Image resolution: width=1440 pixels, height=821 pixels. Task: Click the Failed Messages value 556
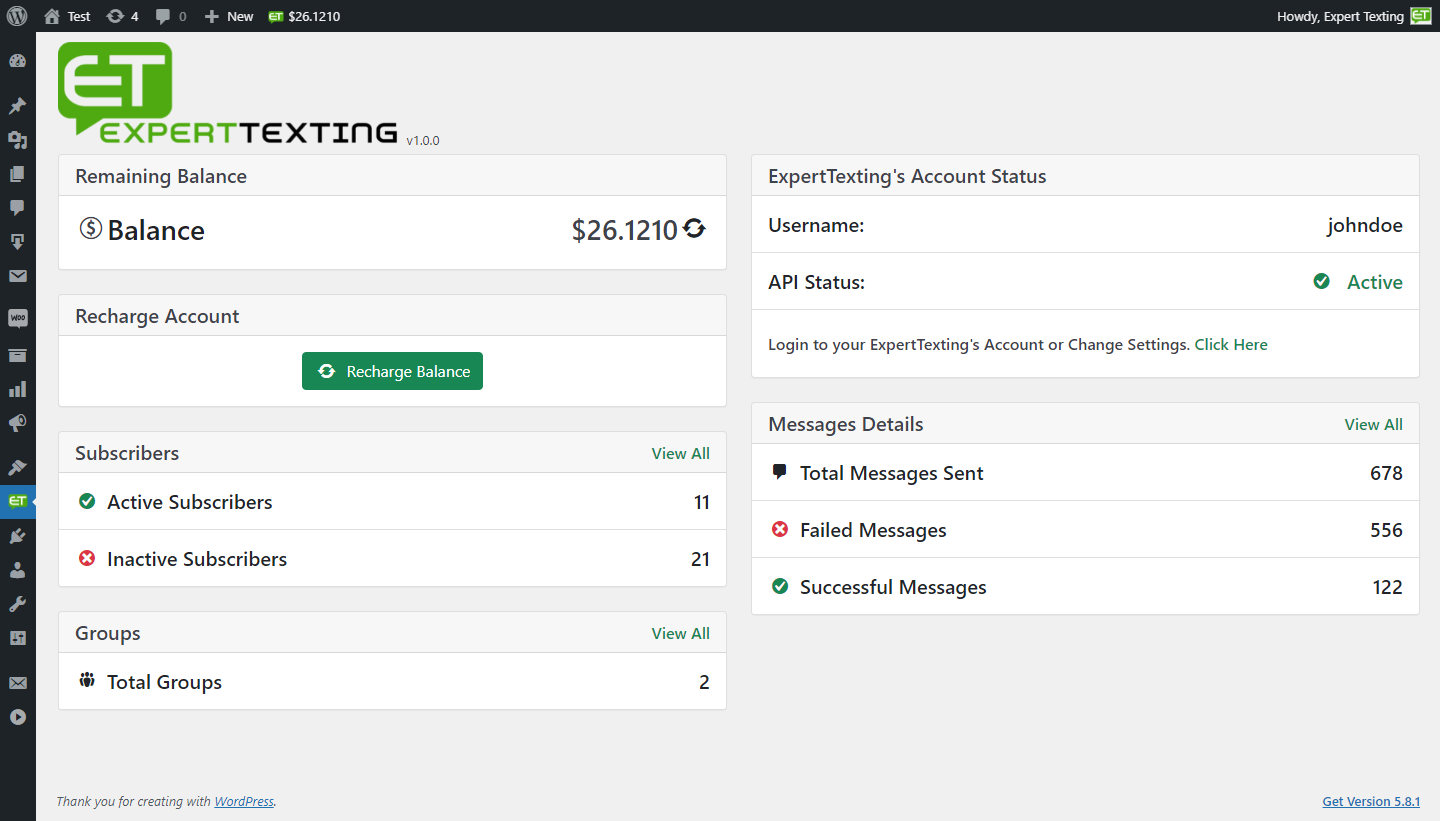1386,530
